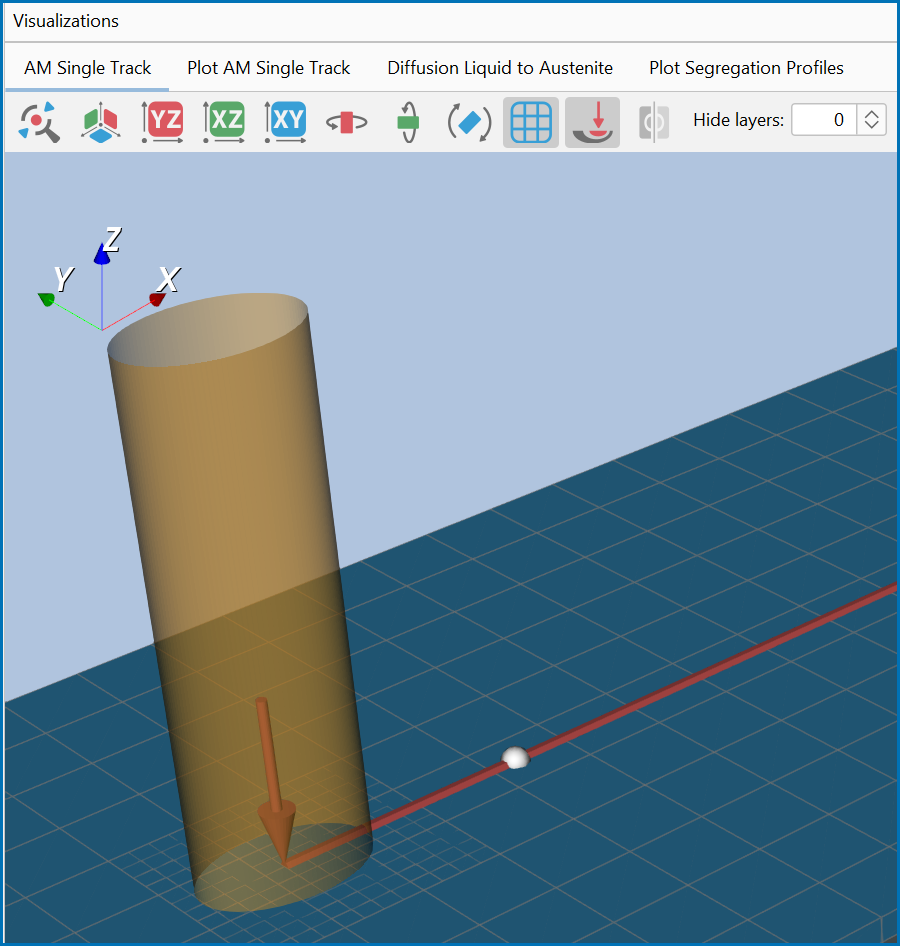Switch to Diffusion Liquid to Austenite tab
Image resolution: width=900 pixels, height=946 pixels.
[x=499, y=68]
